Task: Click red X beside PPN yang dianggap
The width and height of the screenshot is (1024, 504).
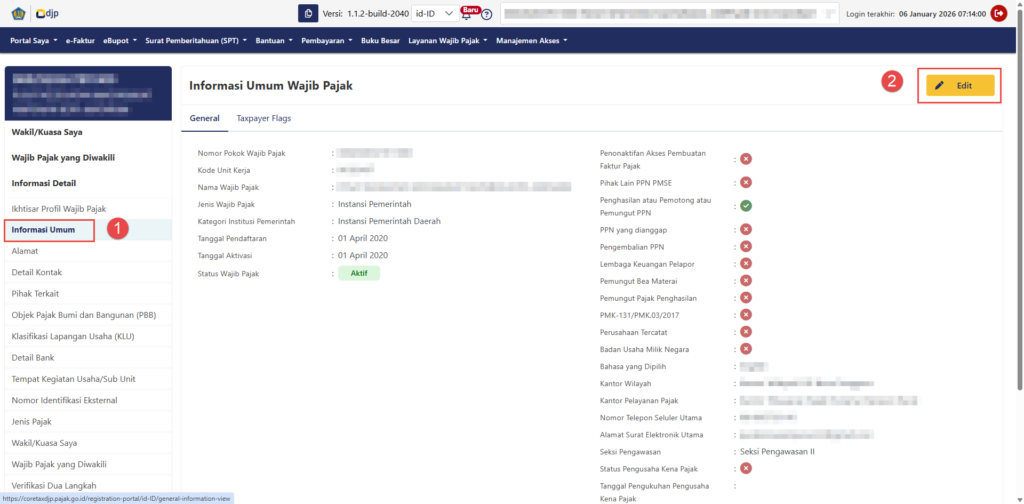Action: tap(746, 230)
